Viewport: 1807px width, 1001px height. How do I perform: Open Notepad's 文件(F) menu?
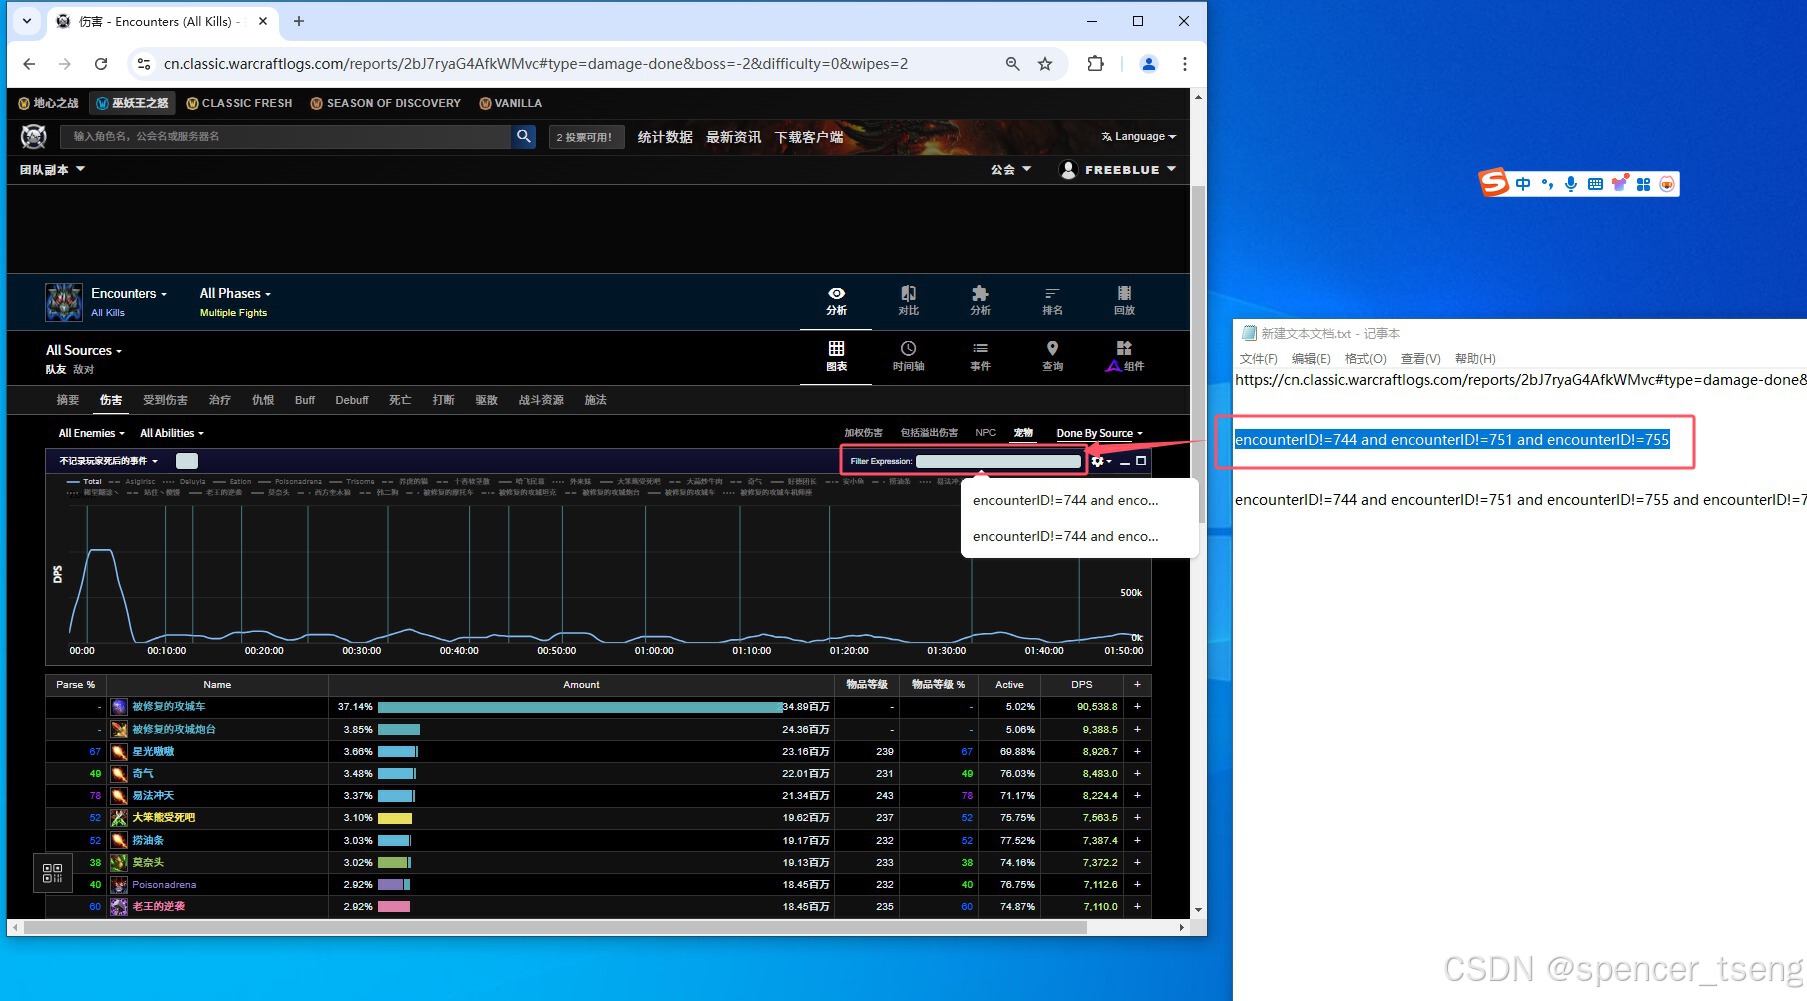pyautogui.click(x=1259, y=358)
